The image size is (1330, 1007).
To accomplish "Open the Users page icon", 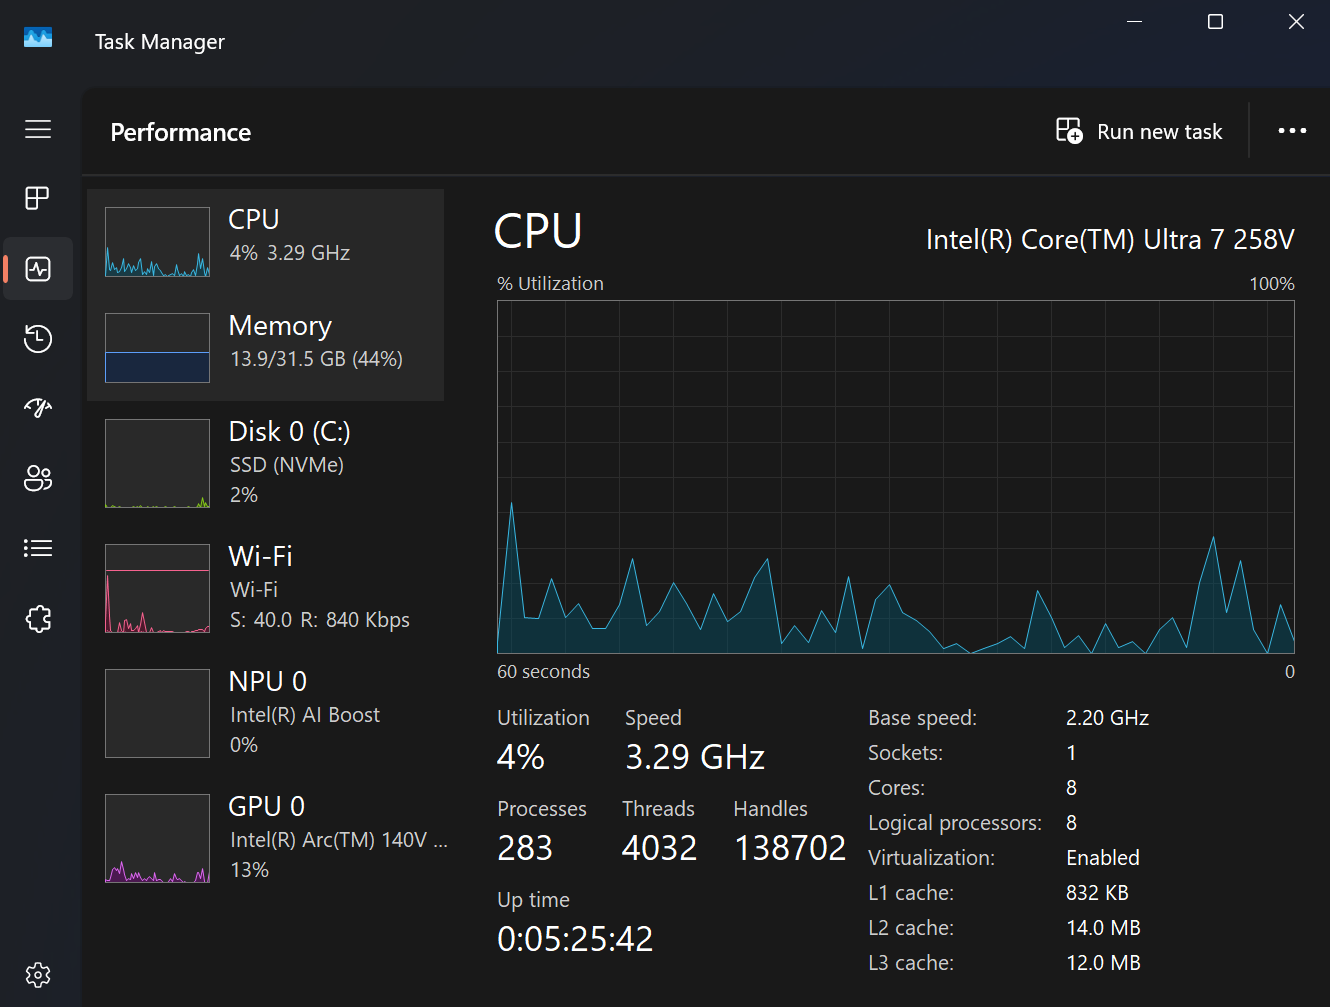I will tap(38, 478).
